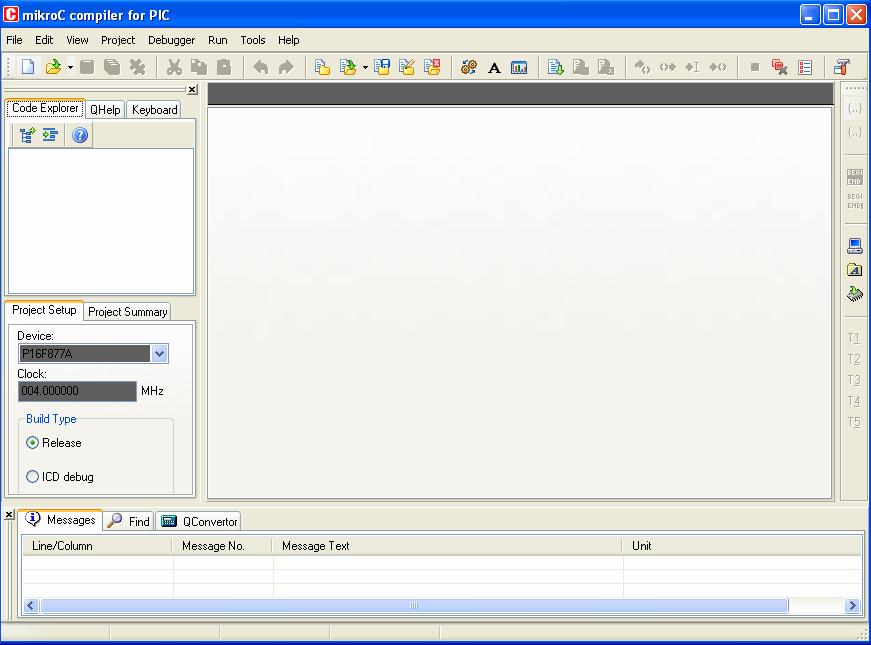Expand the Open file recent-files arrow
871x645 pixels.
click(70, 67)
